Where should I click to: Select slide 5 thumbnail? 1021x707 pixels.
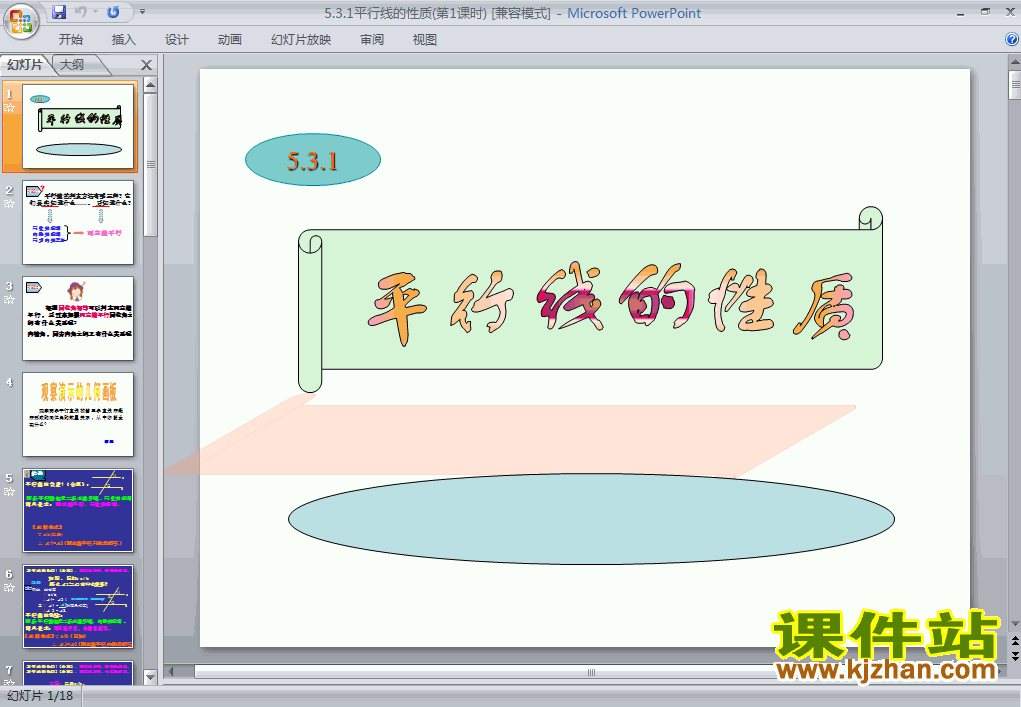point(78,510)
